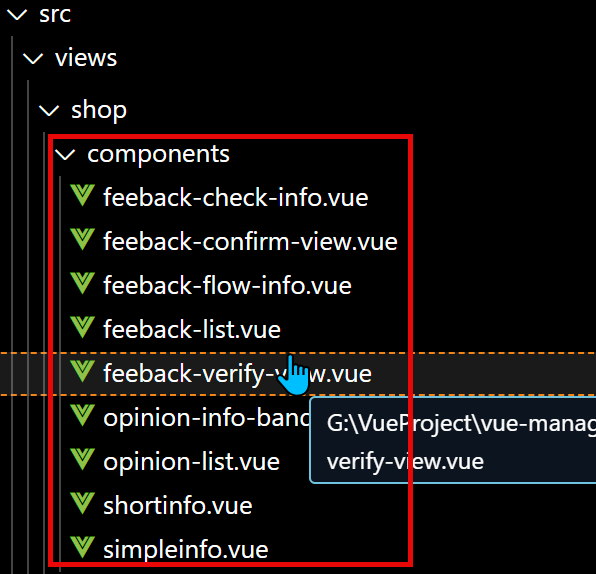Select the opinion-list.vue file
596x574 pixels.
click(192, 462)
